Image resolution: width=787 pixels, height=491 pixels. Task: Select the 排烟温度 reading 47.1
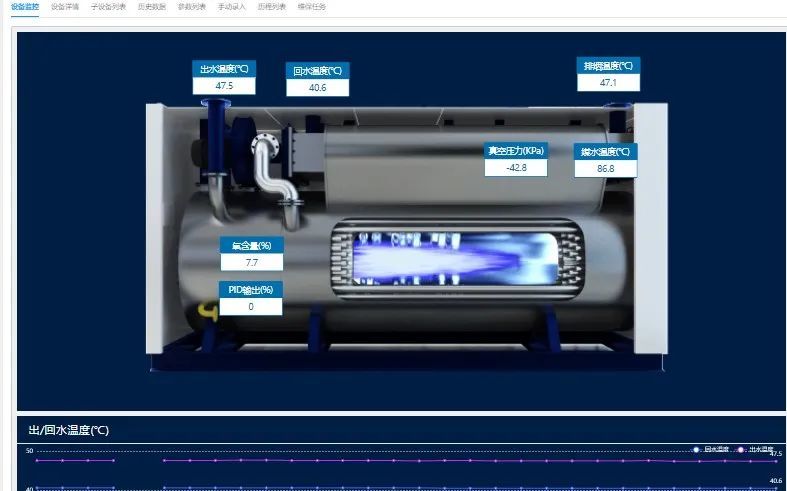(x=608, y=83)
